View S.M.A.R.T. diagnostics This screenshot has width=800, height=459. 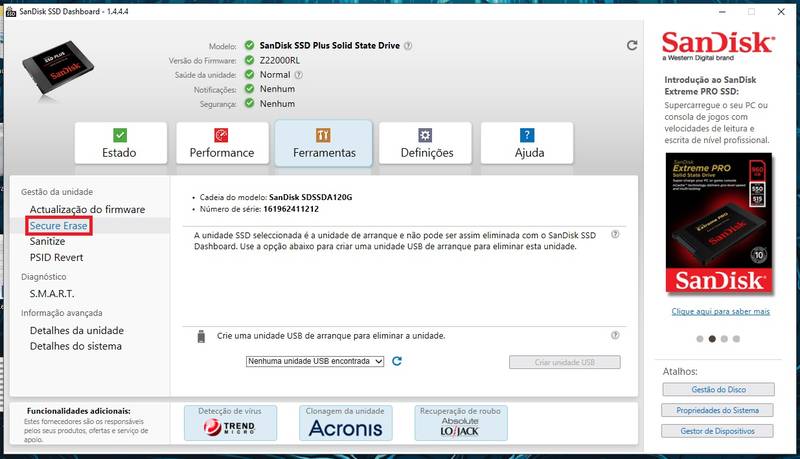[x=52, y=294]
